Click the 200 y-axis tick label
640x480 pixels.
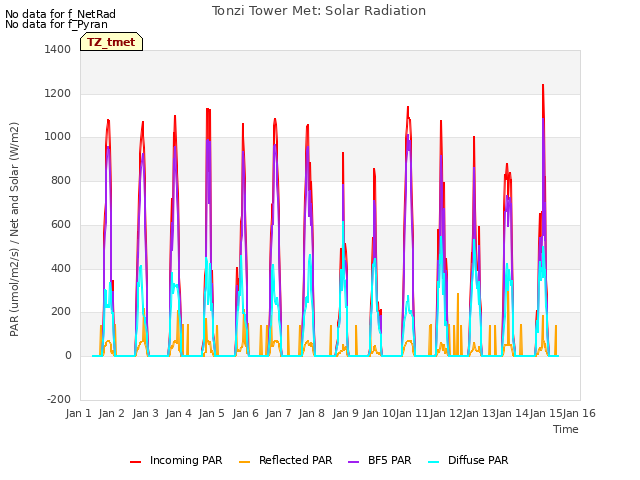(61, 312)
